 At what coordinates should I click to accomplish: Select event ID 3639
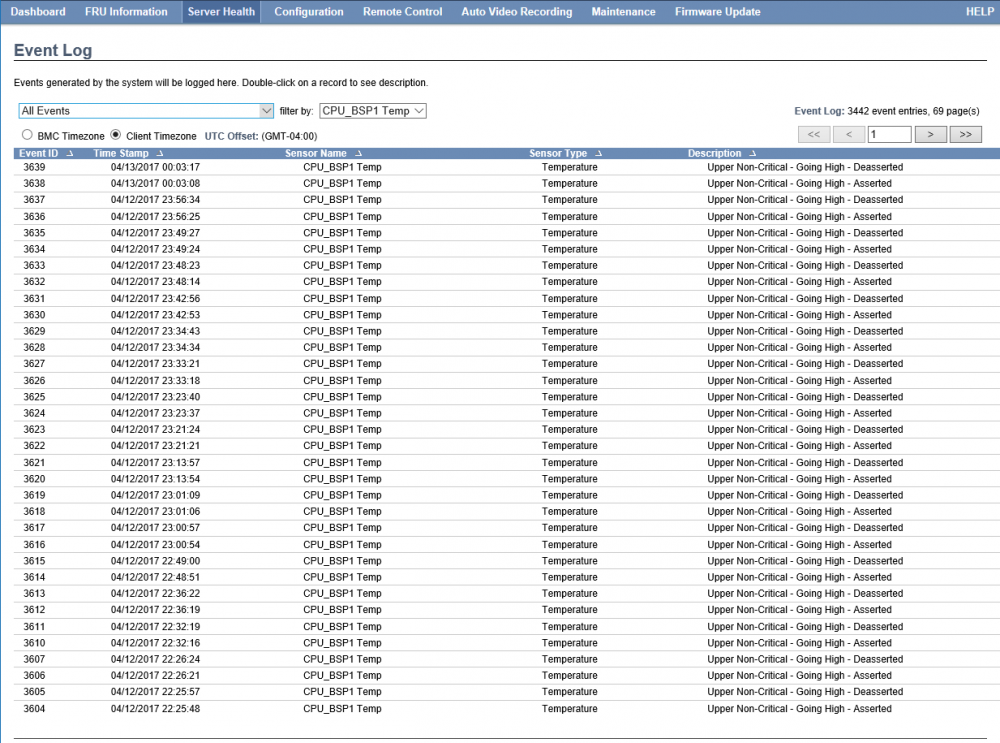34,167
